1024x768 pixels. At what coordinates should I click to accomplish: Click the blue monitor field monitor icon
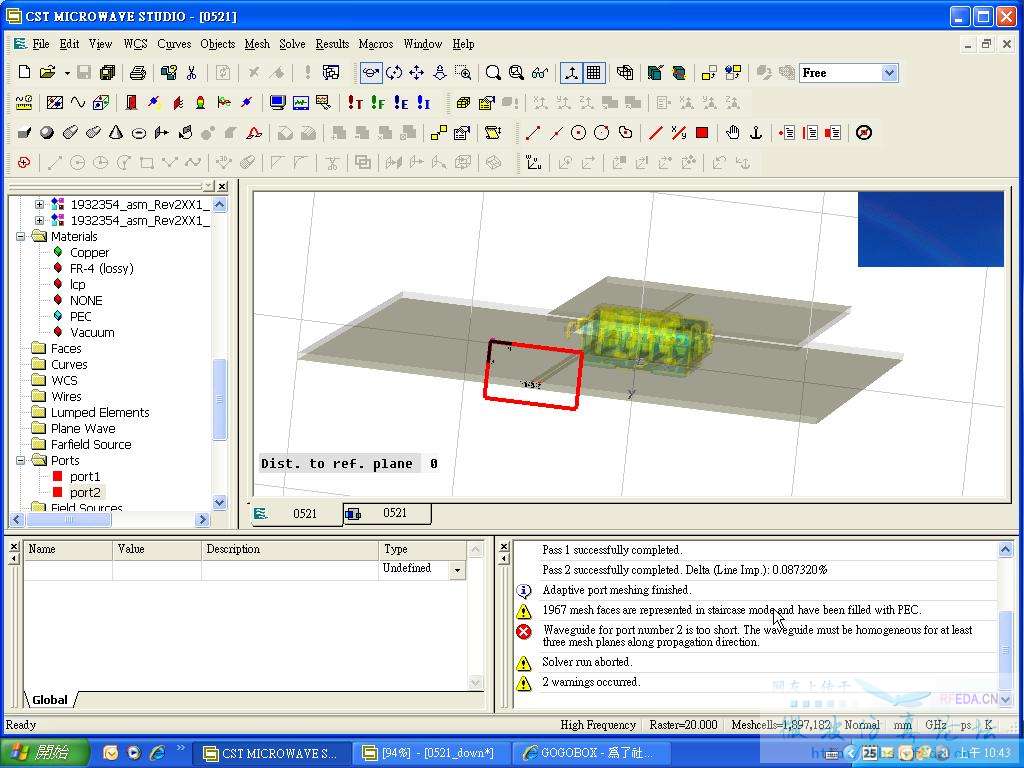277,103
